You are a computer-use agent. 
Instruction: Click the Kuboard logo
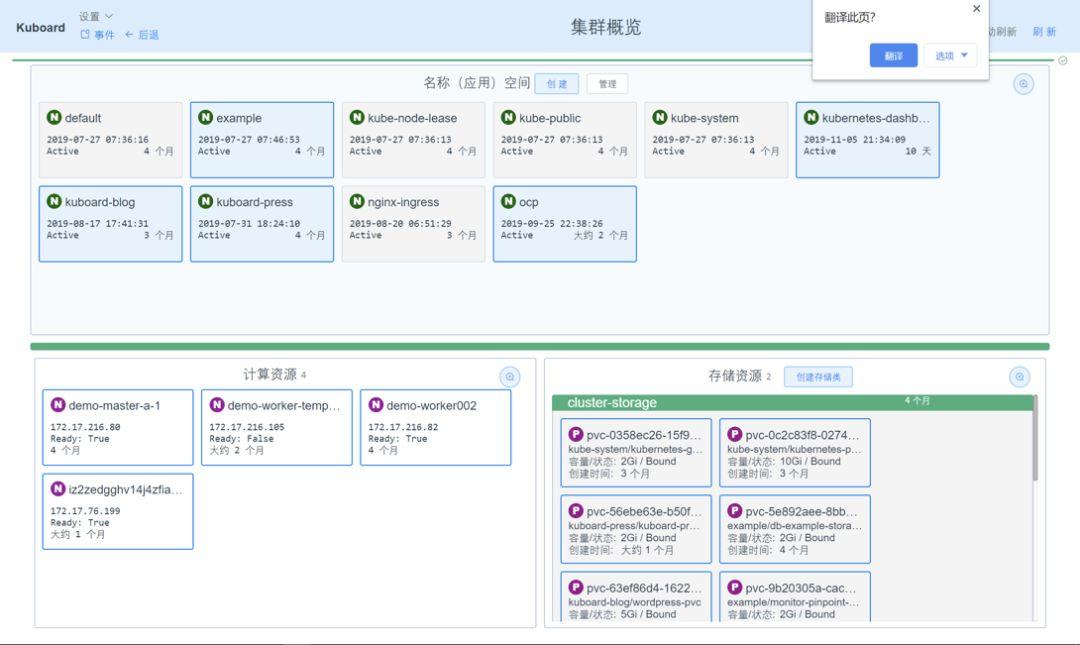coord(39,27)
